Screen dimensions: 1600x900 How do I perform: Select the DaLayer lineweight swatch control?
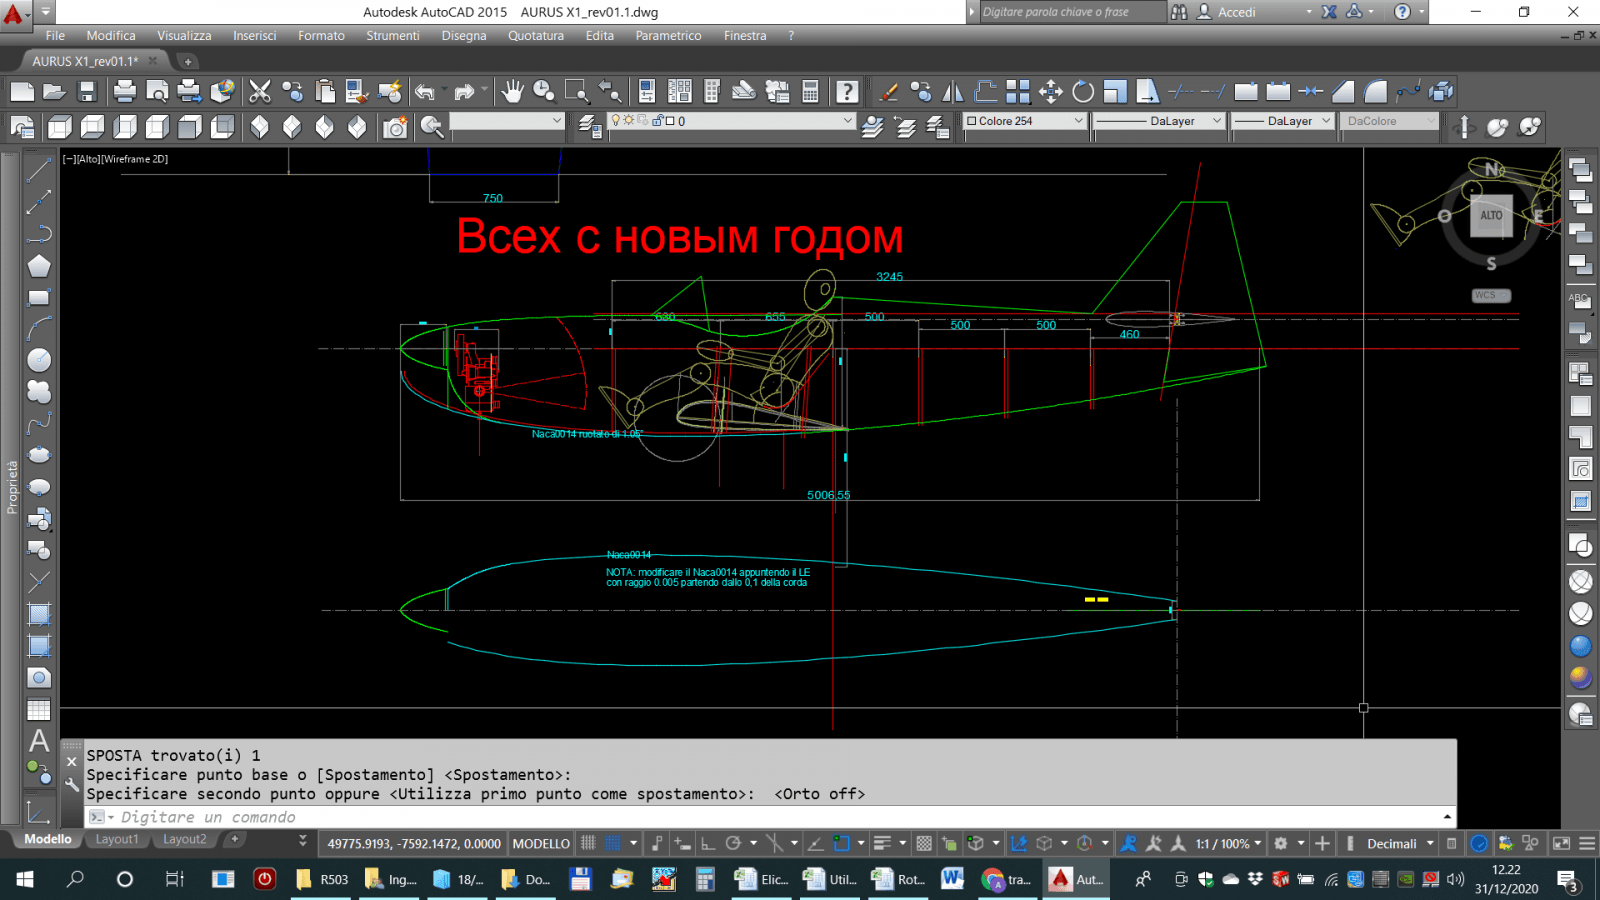point(1283,121)
